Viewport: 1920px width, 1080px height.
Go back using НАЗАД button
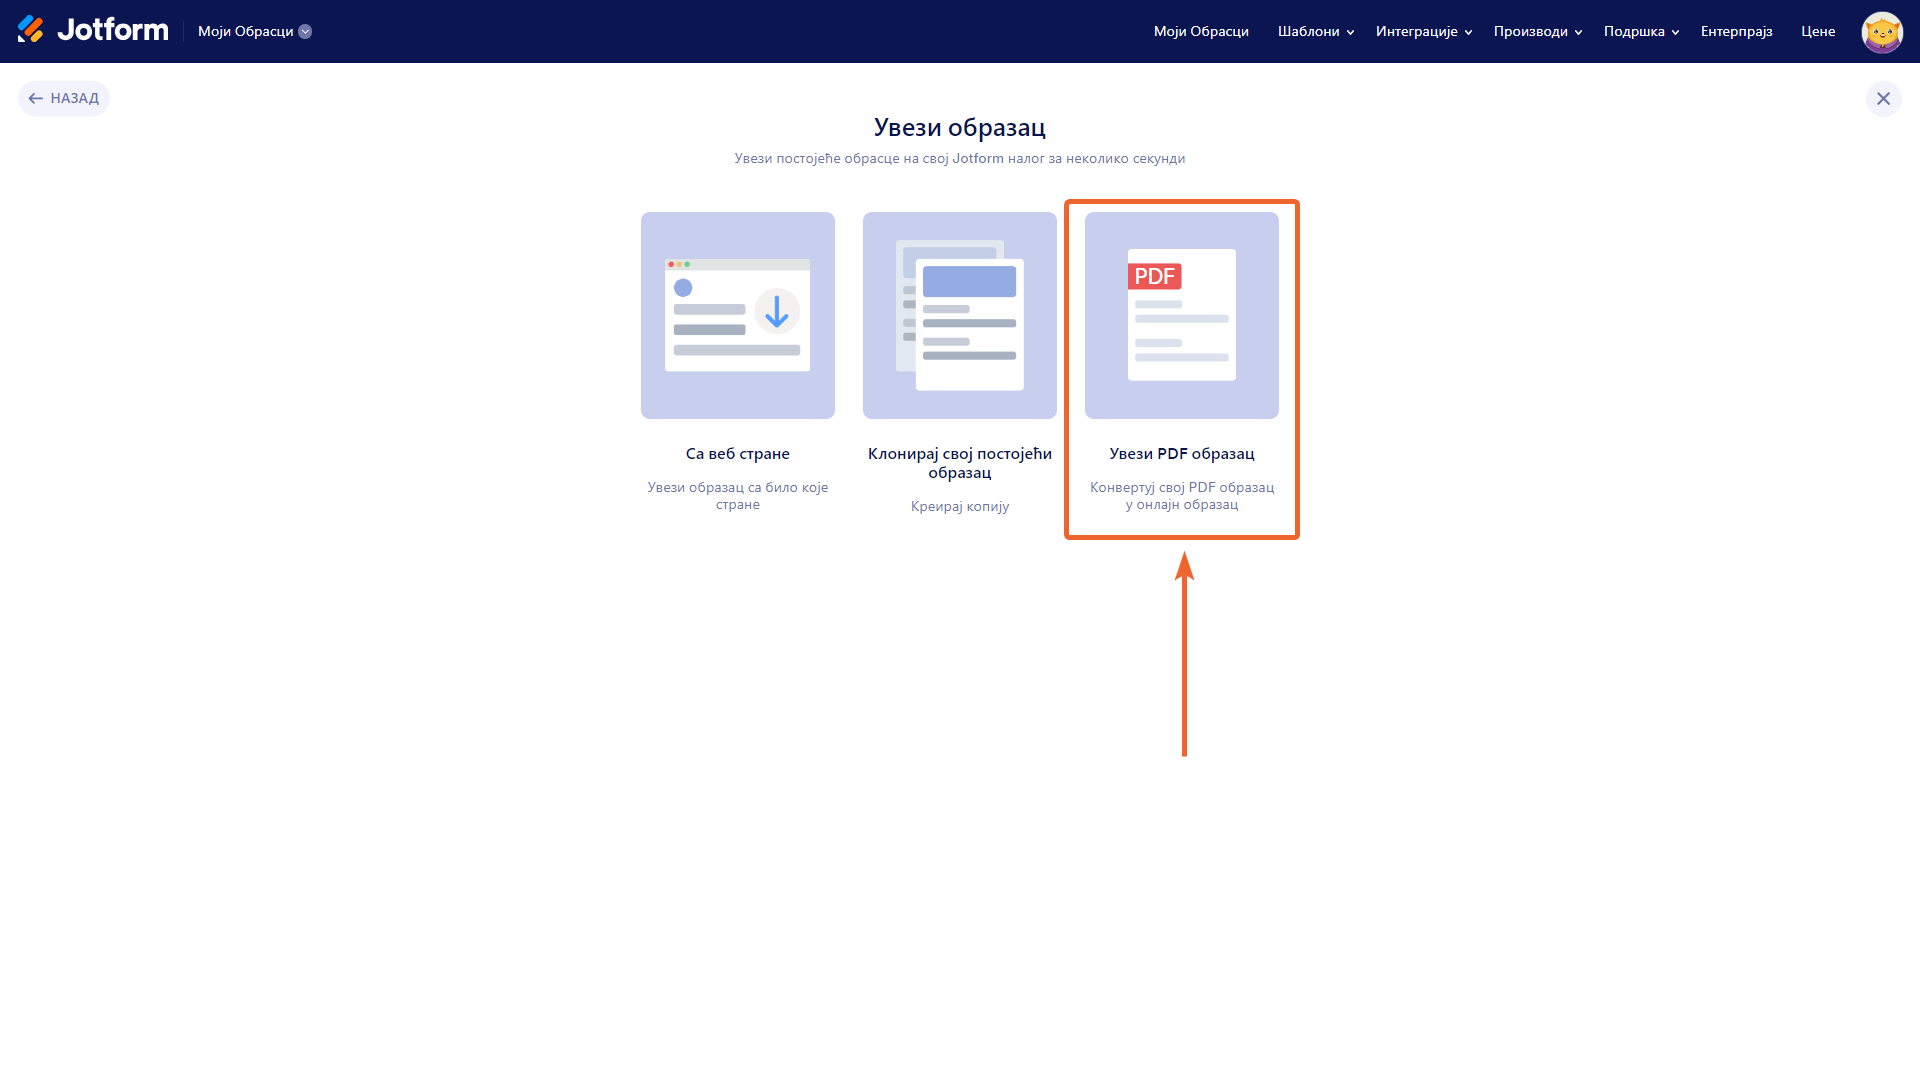point(64,98)
